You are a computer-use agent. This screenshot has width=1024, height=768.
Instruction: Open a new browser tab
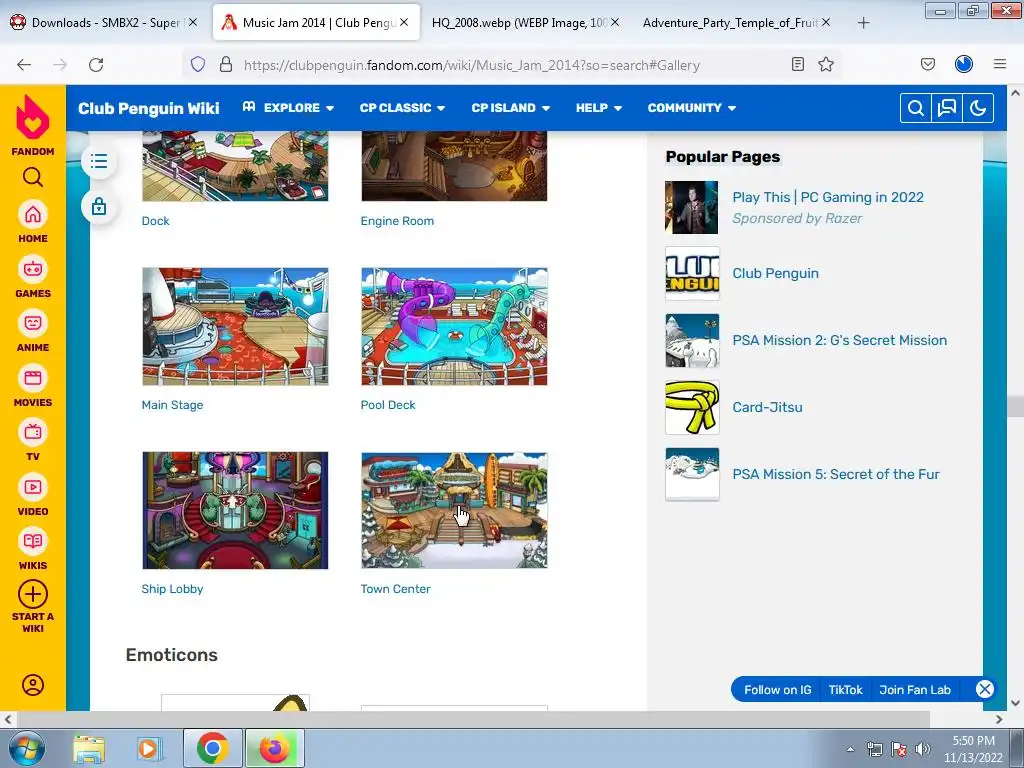point(863,23)
